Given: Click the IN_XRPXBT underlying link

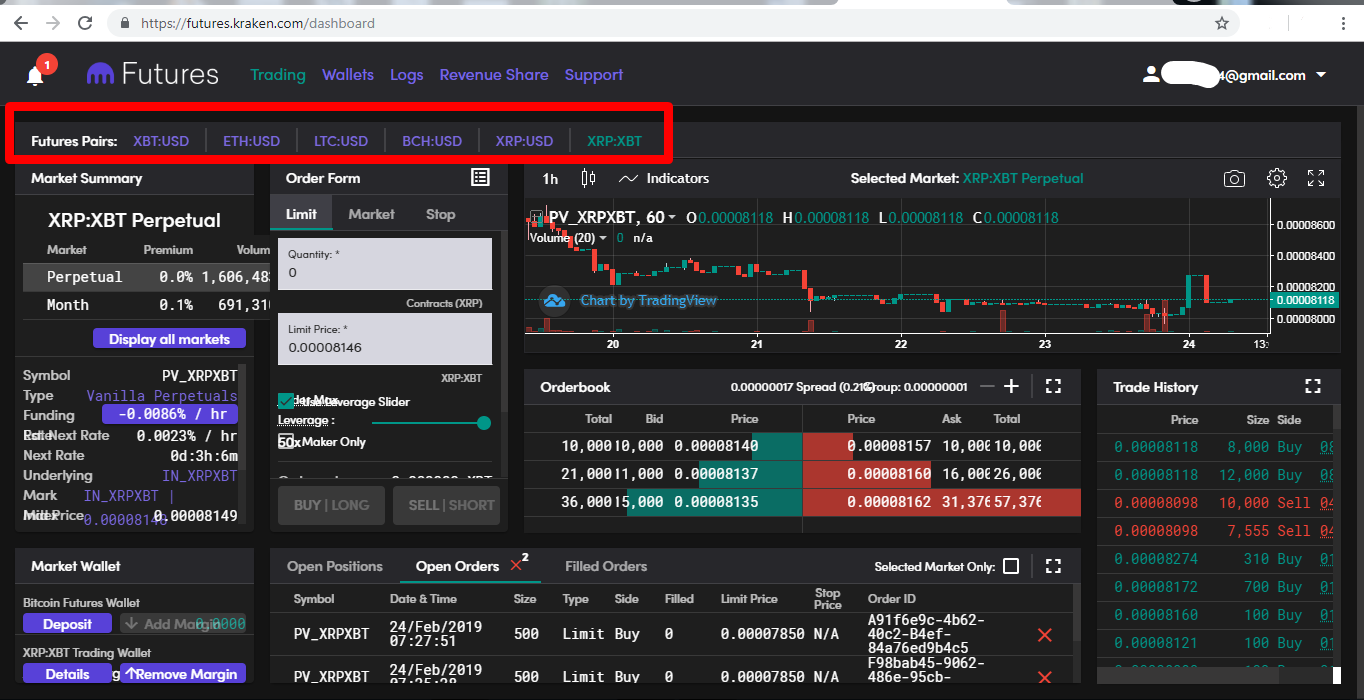Looking at the screenshot, I should 200,476.
